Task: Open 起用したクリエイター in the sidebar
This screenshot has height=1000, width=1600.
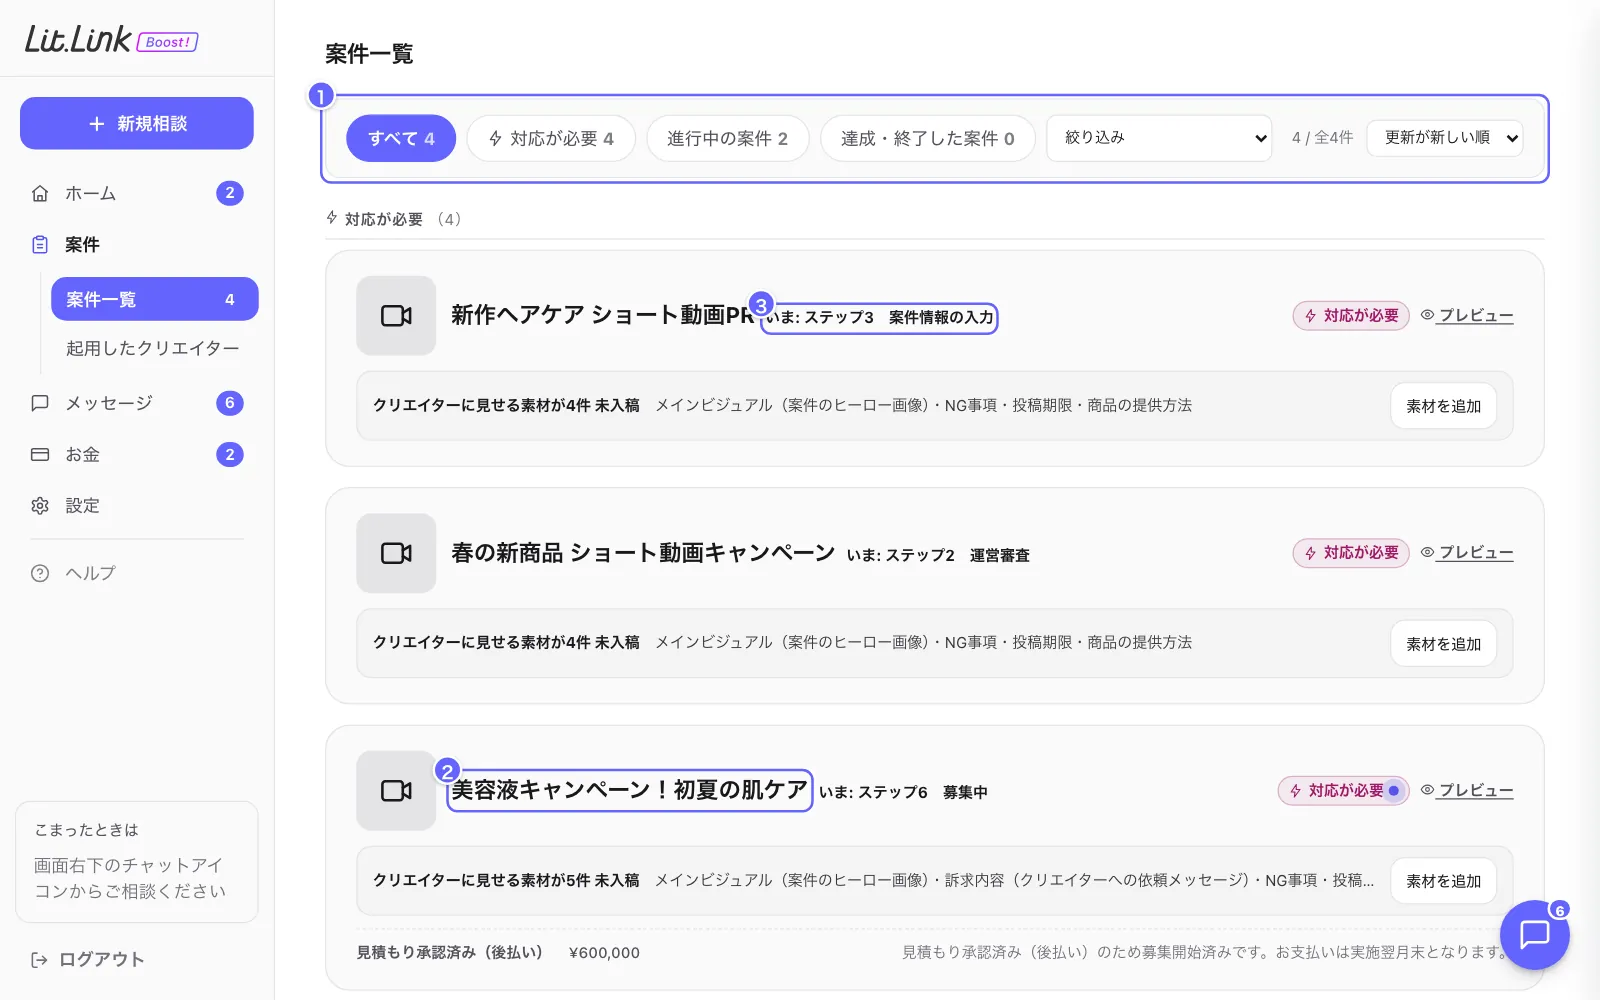Action: coord(153,348)
